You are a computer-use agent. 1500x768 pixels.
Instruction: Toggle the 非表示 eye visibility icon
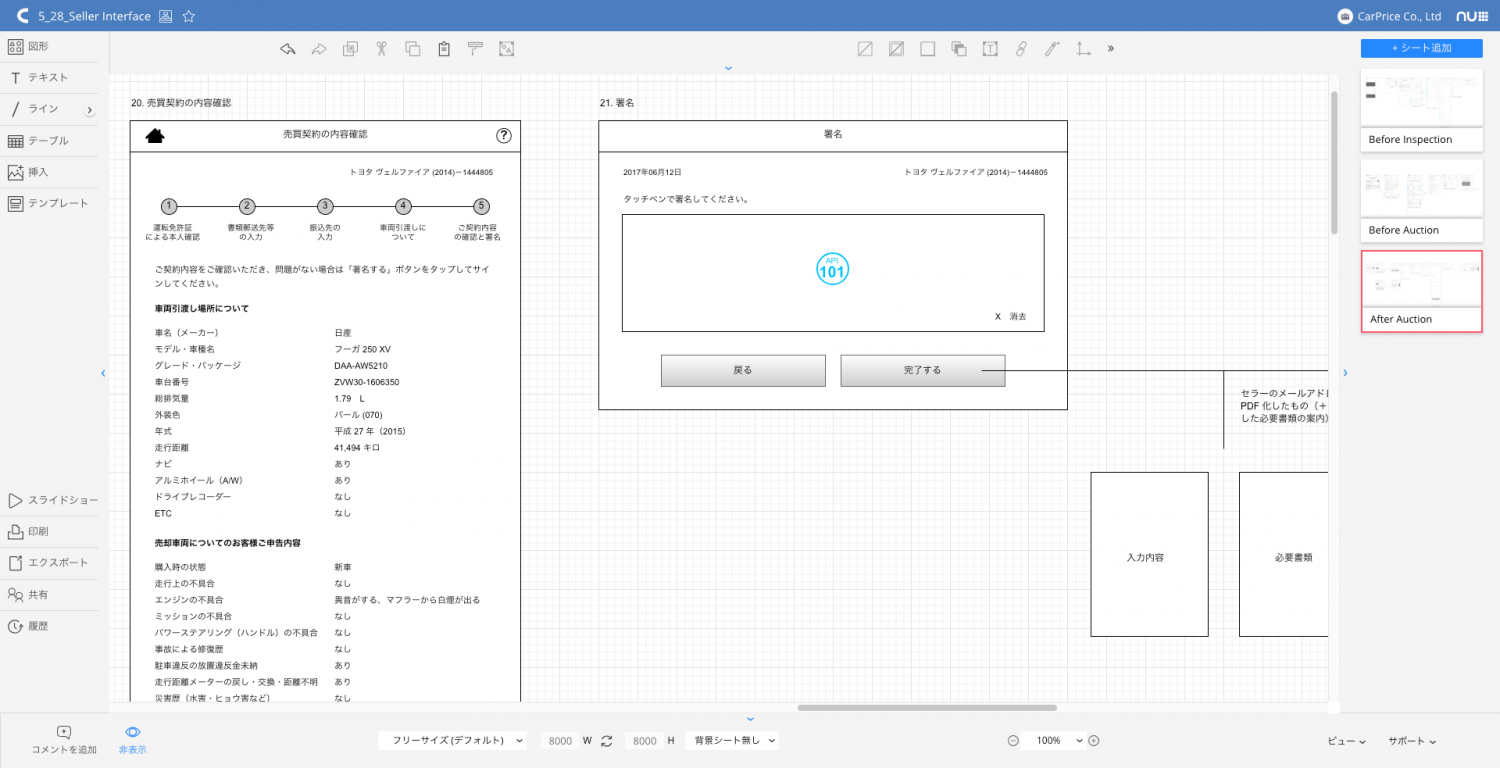click(x=132, y=733)
